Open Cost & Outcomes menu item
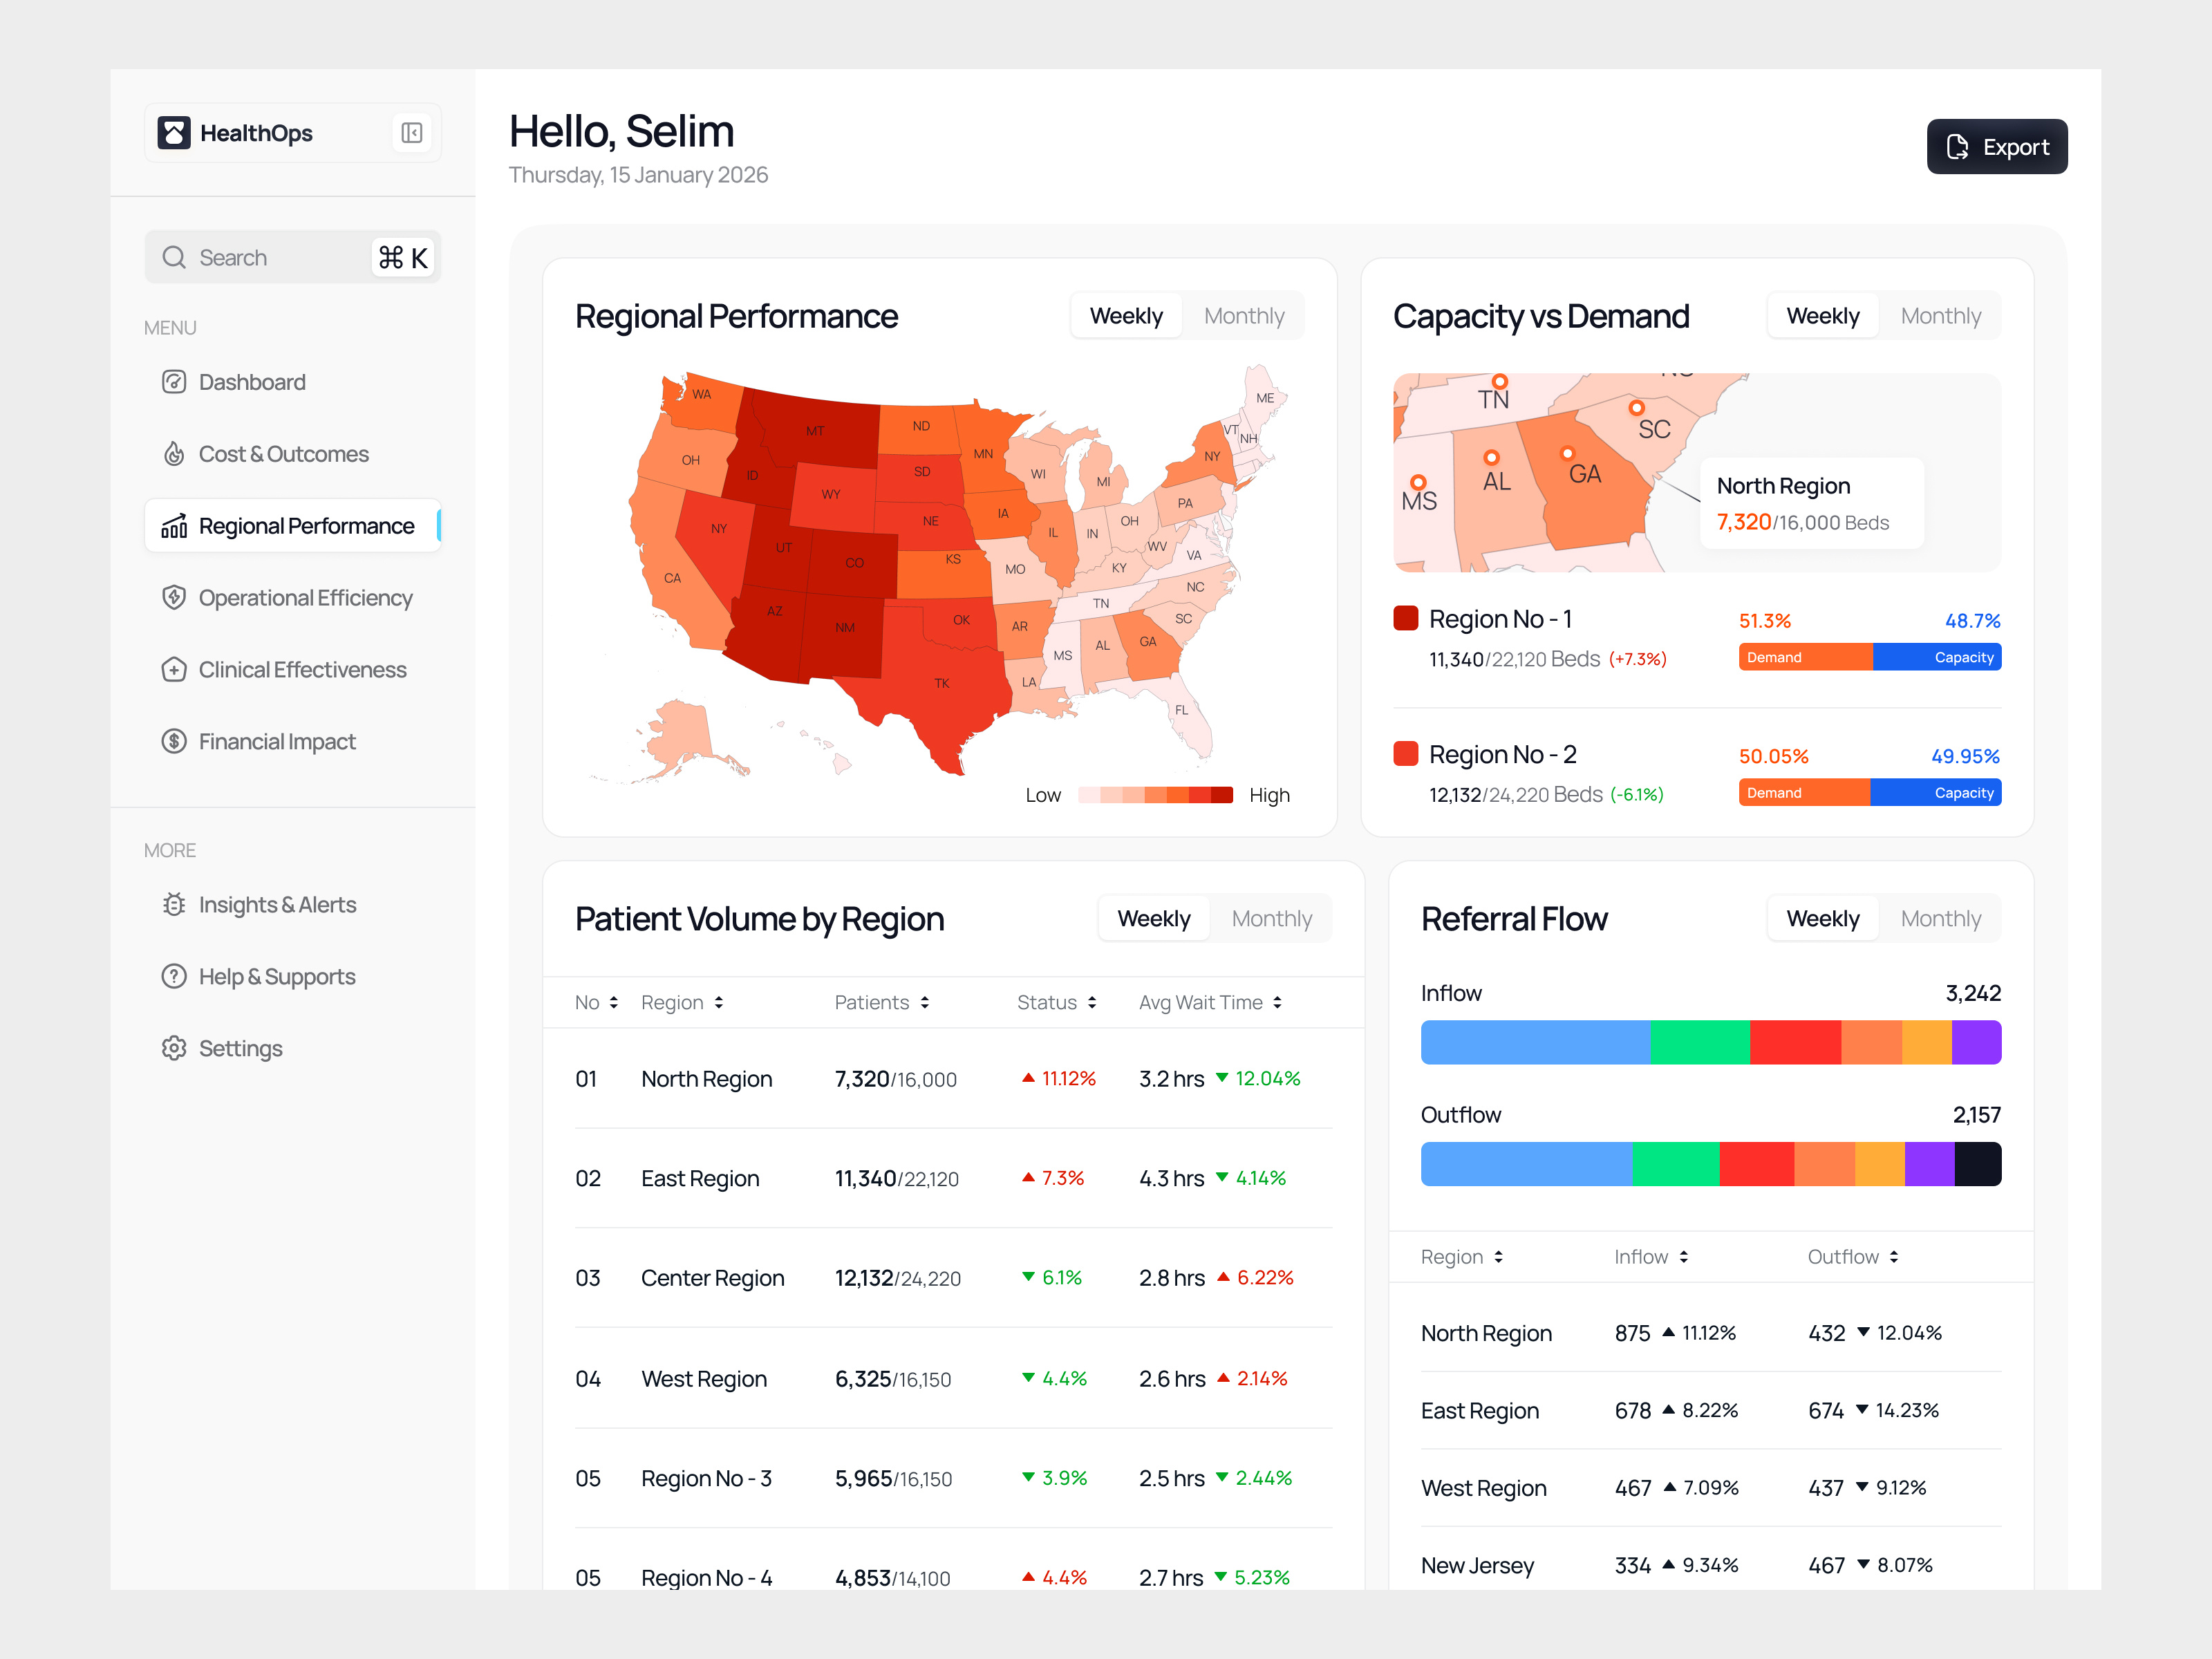This screenshot has width=2212, height=1659. (293, 454)
